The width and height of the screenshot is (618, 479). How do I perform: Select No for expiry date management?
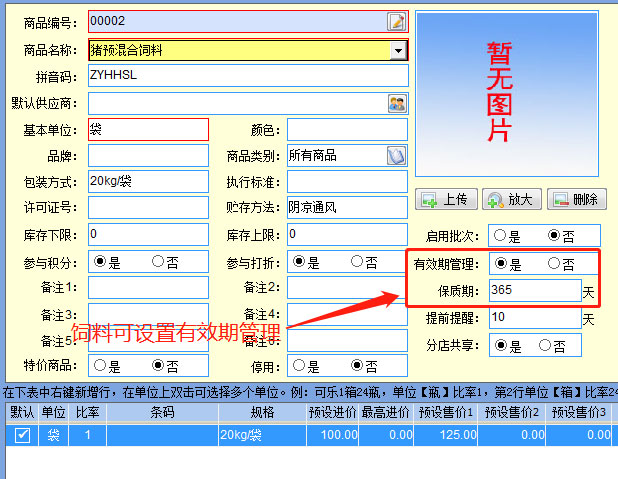pos(555,264)
